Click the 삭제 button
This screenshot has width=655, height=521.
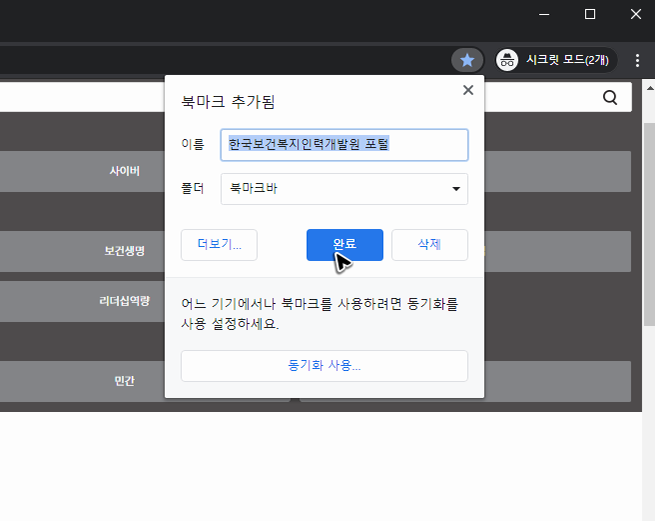tap(429, 245)
